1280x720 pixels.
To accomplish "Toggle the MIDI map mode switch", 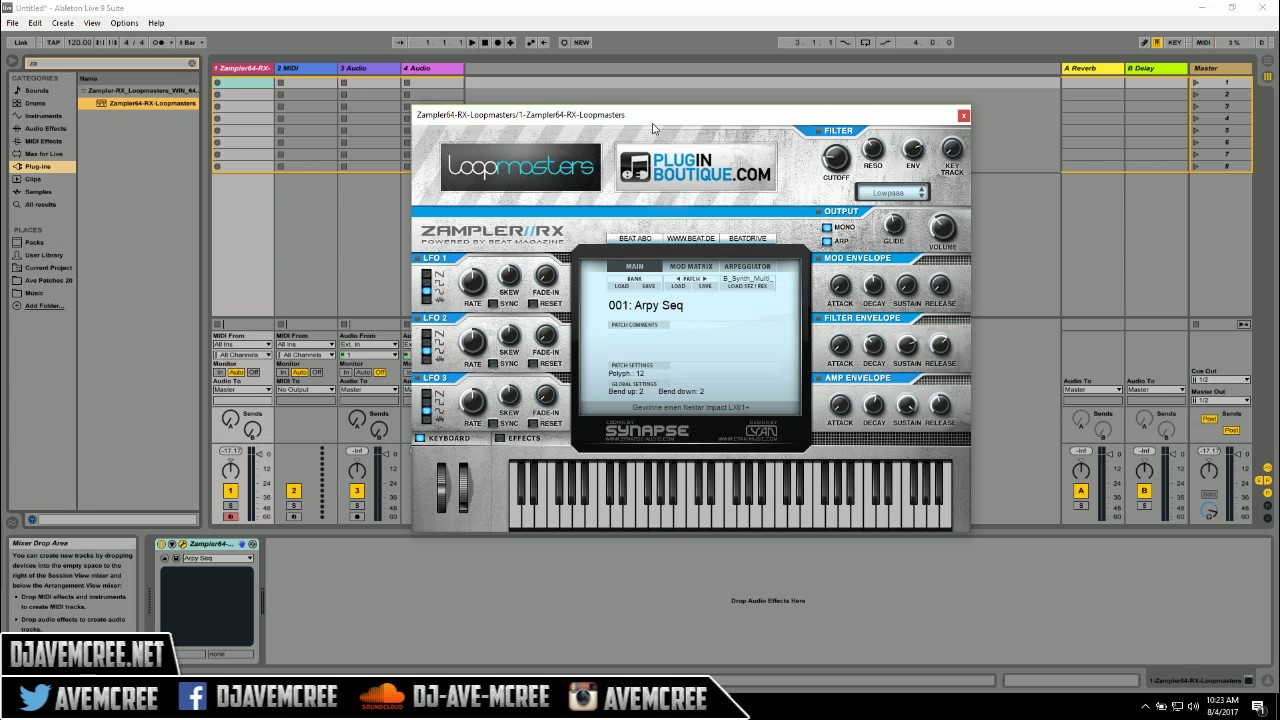I will pos(1203,43).
